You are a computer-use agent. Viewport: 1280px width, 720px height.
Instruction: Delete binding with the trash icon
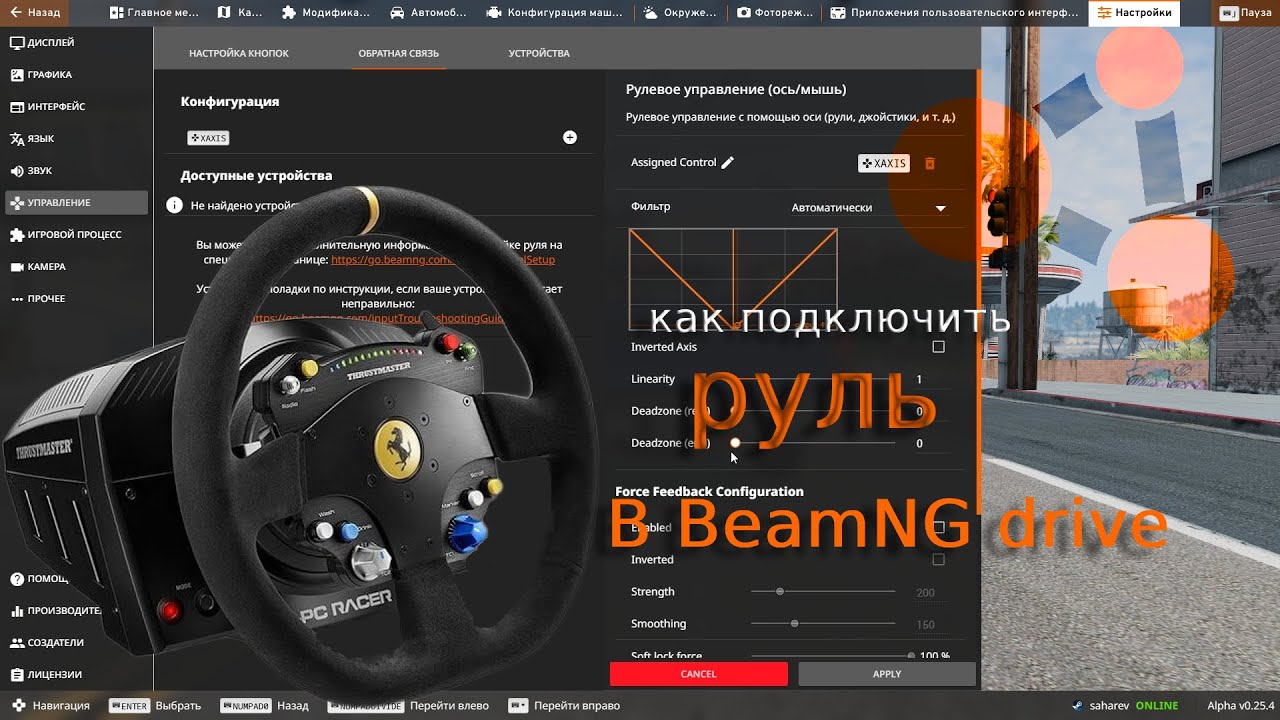coord(930,163)
